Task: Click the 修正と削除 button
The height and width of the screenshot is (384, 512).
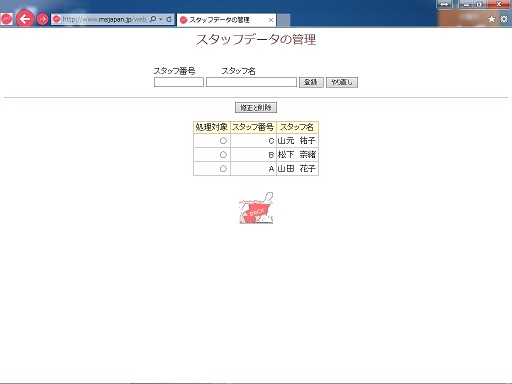Action: coord(256,107)
